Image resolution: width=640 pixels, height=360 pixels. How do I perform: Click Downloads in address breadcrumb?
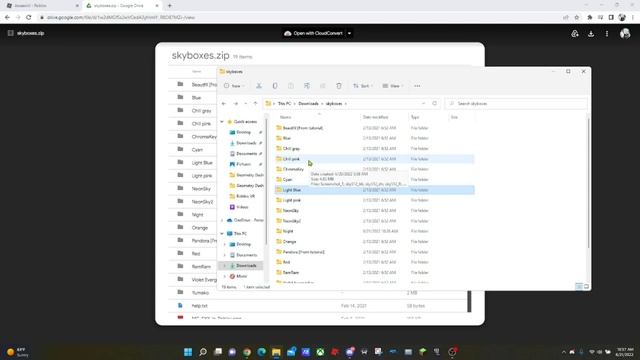click(308, 104)
